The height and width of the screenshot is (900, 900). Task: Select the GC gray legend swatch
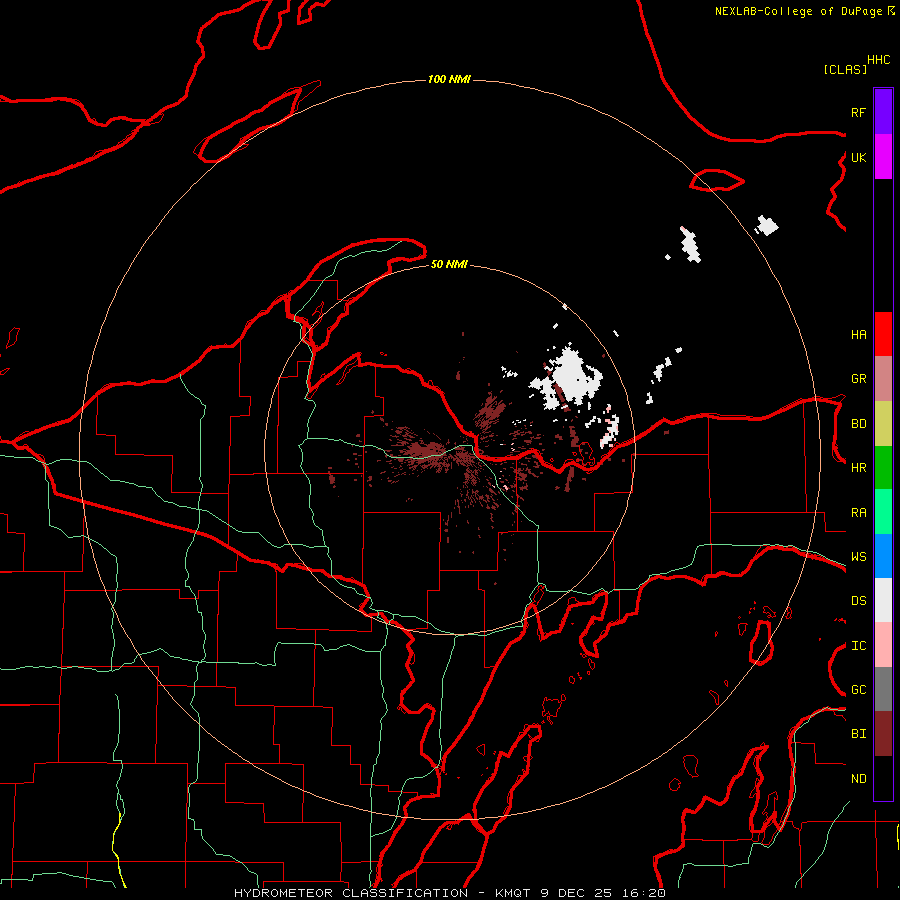[883, 689]
